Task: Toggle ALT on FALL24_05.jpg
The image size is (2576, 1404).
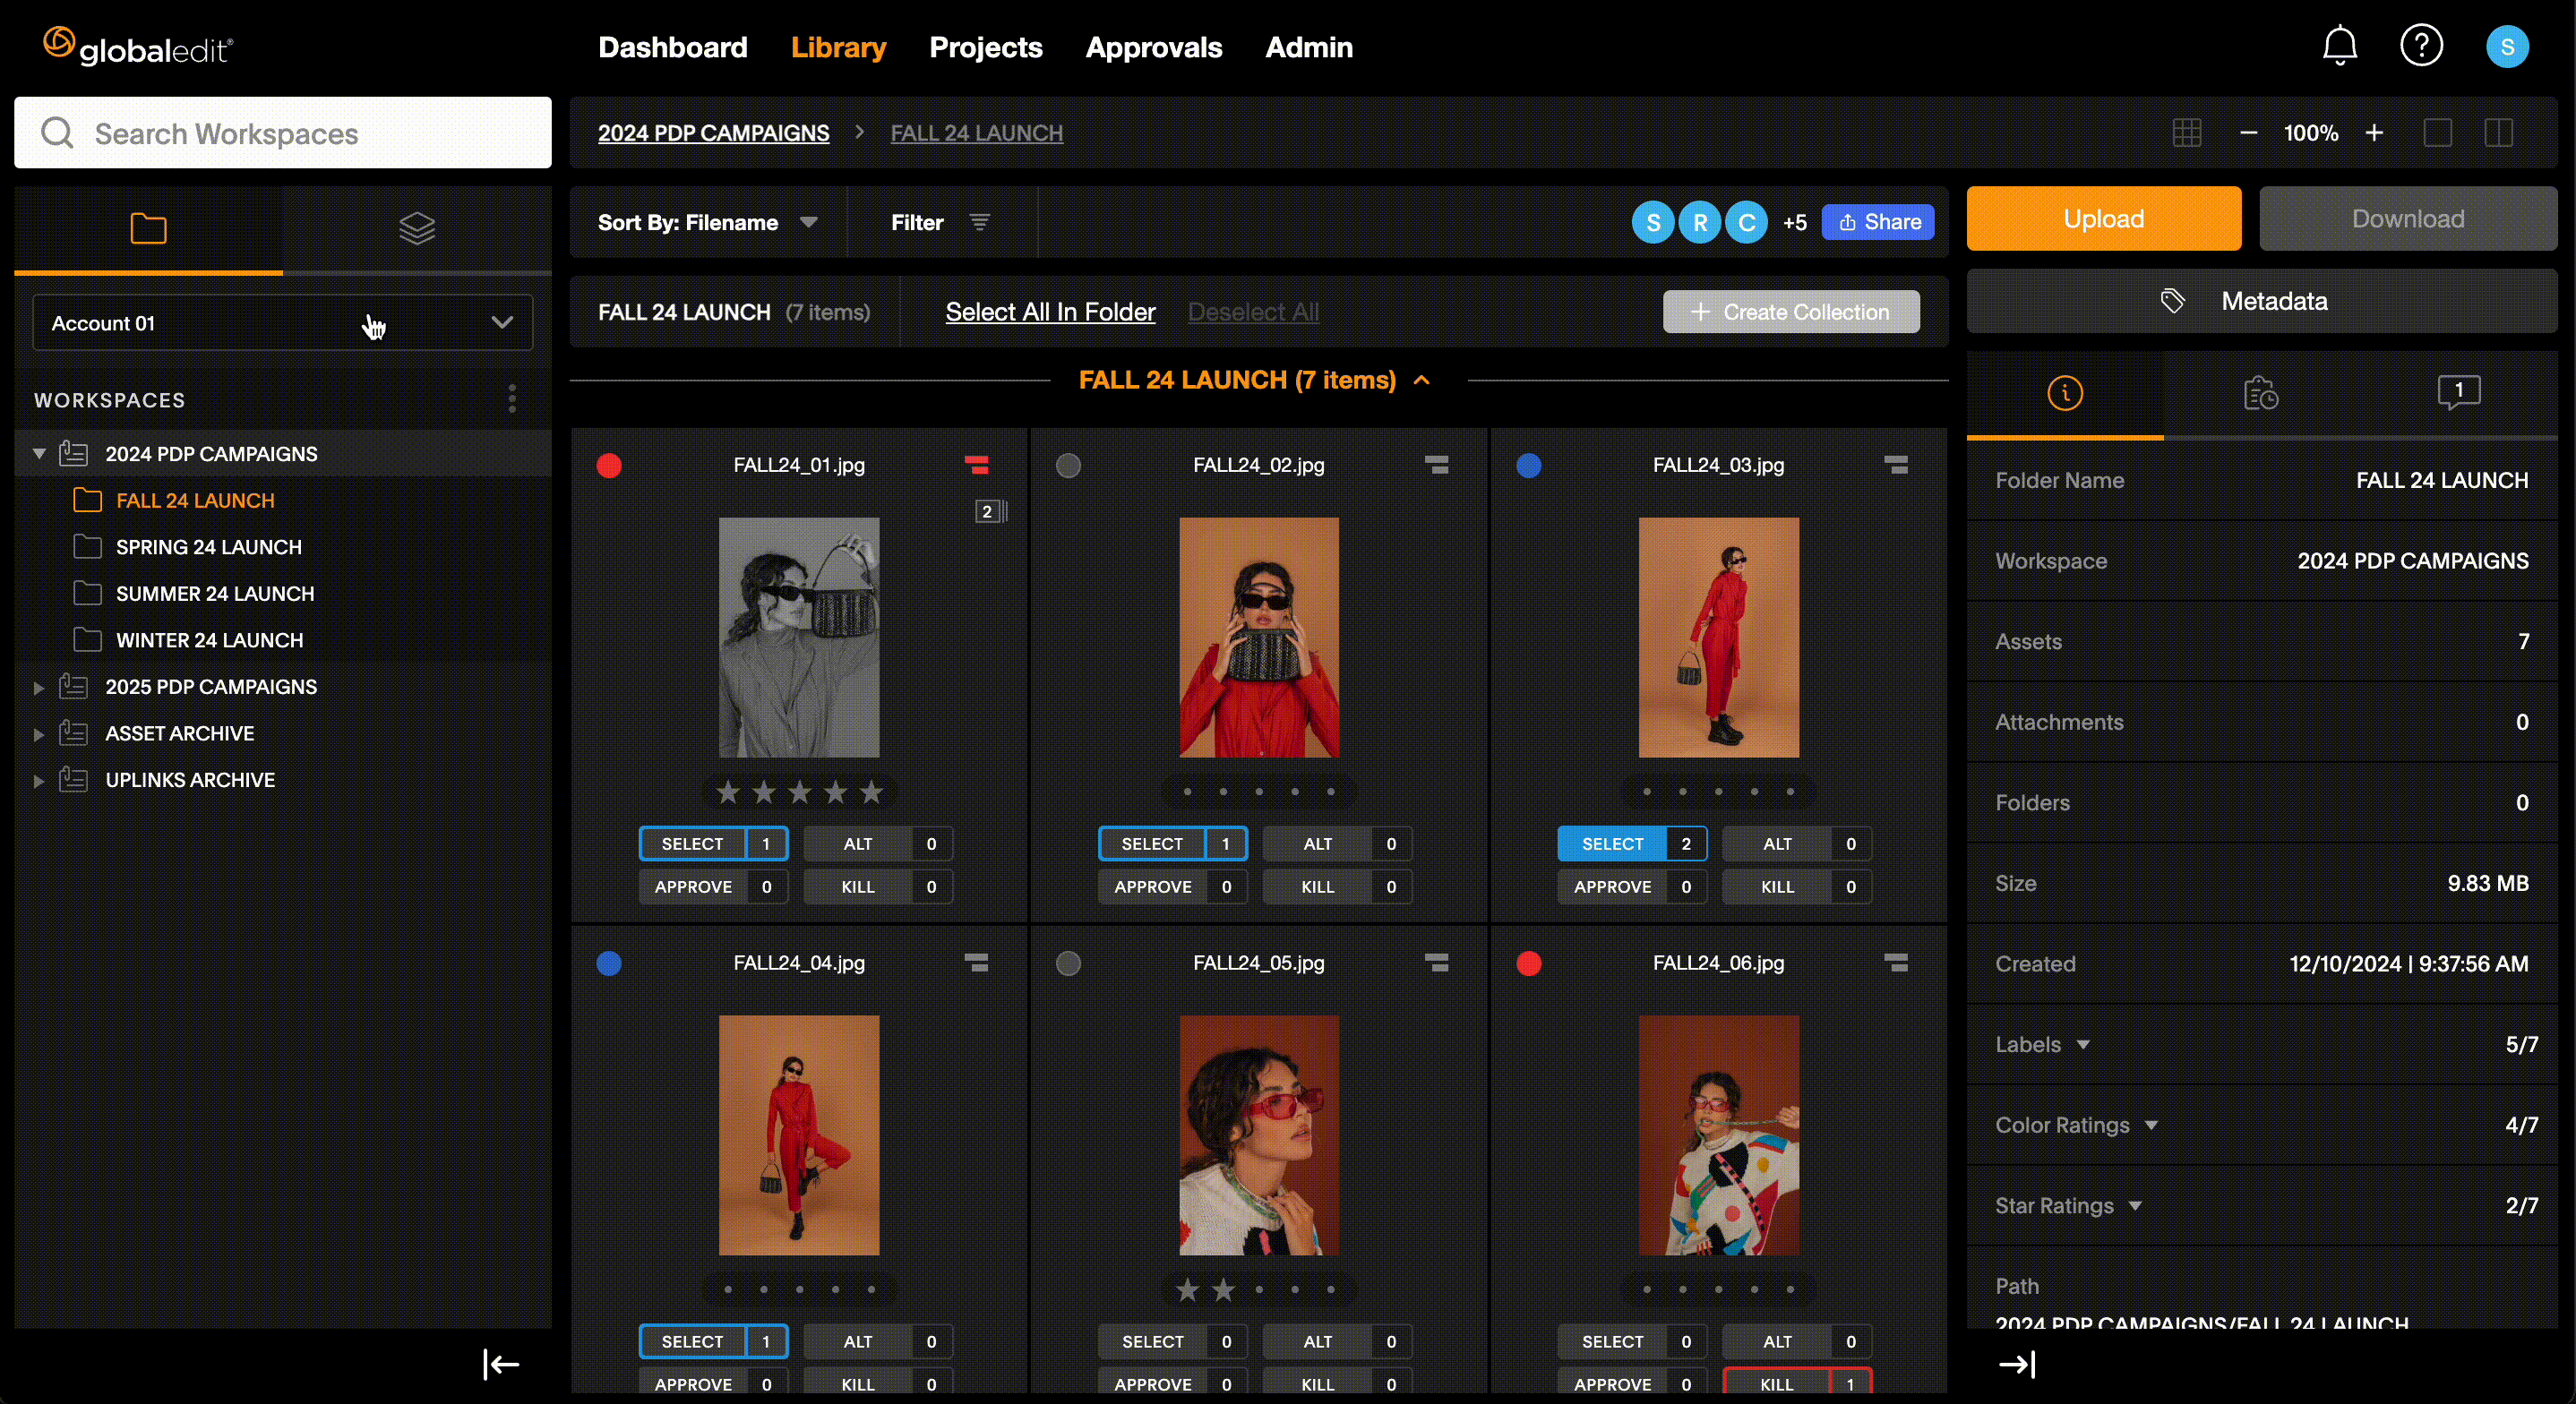Action: click(x=1337, y=1341)
